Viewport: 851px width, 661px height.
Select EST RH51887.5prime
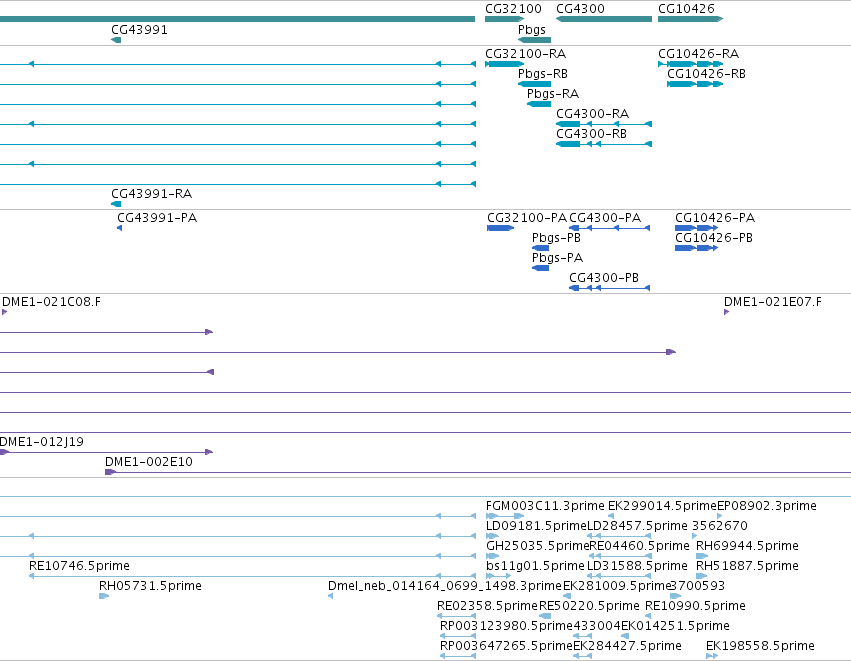702,576
